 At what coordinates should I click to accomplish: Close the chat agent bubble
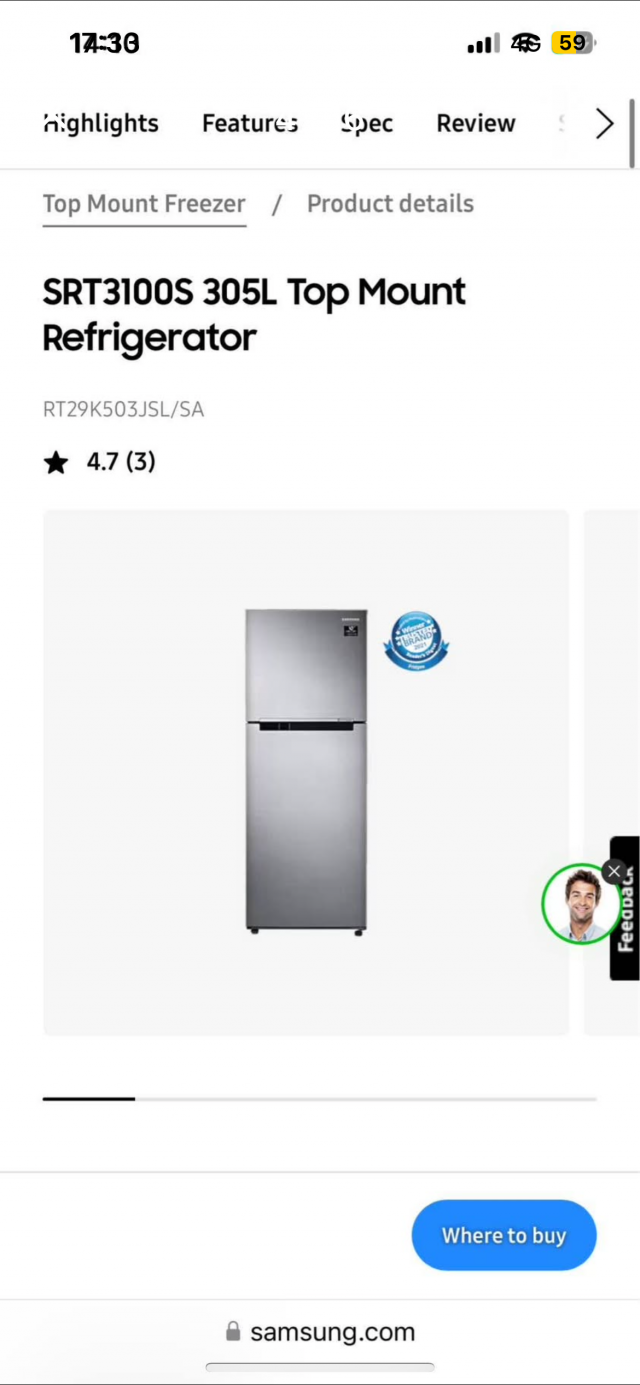(614, 871)
